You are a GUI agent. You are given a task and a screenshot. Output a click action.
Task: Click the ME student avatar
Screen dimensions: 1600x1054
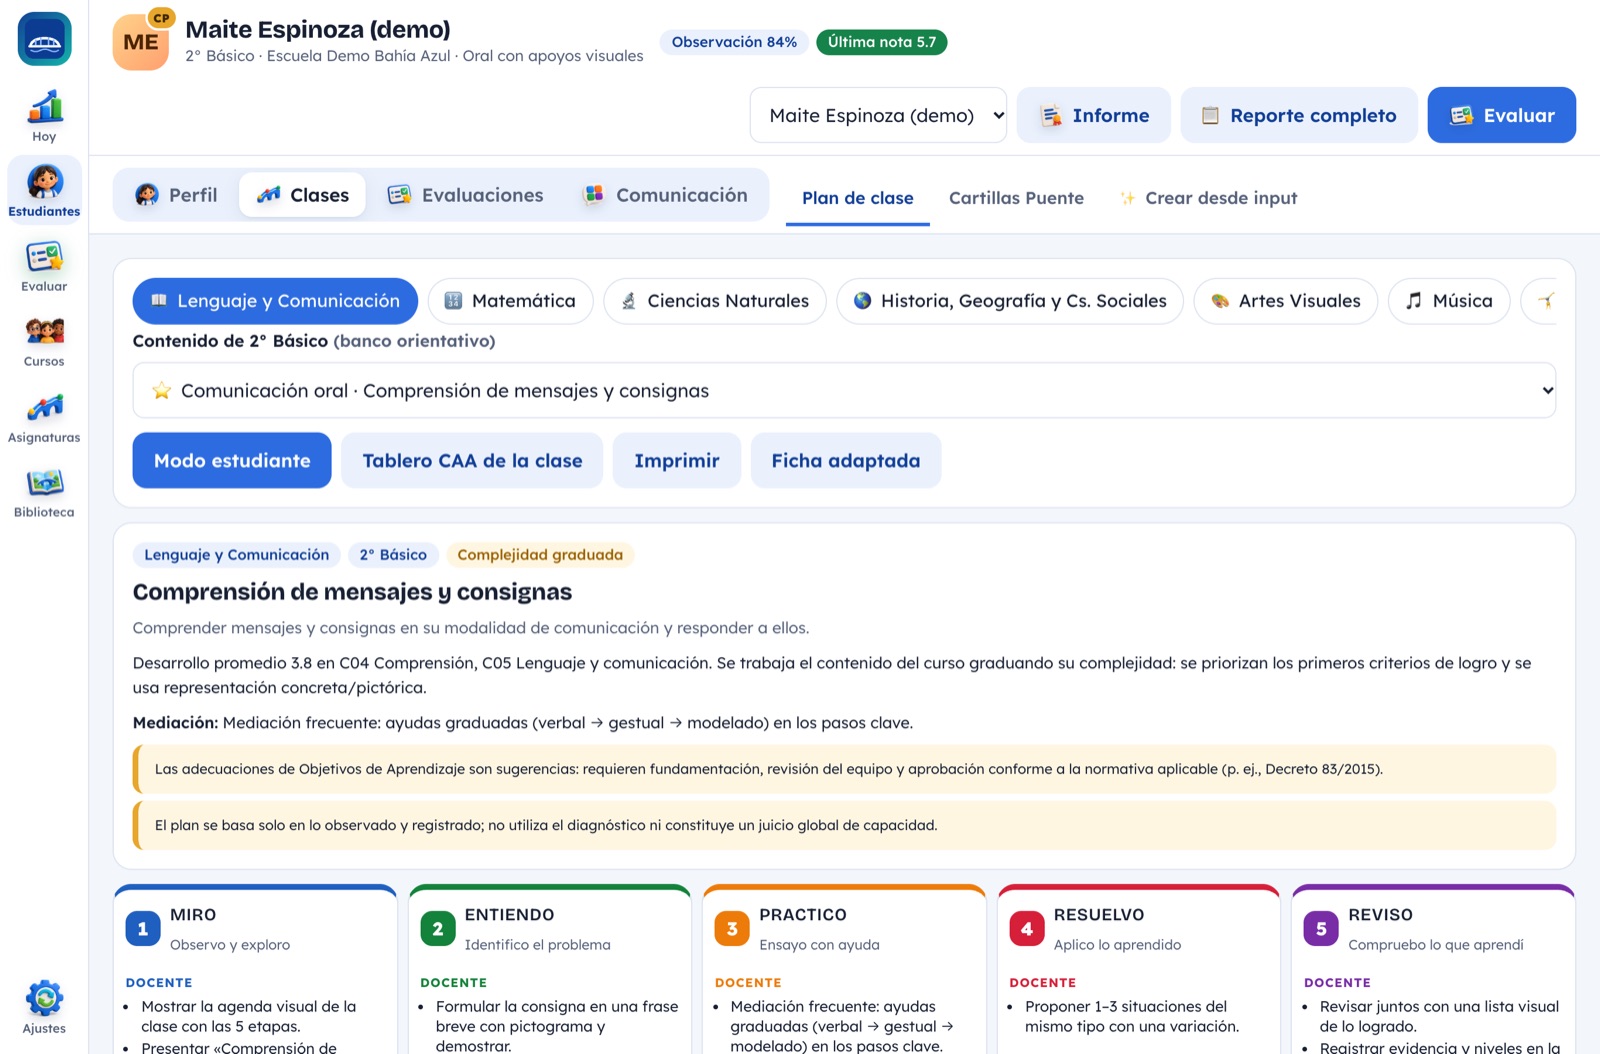click(x=141, y=42)
